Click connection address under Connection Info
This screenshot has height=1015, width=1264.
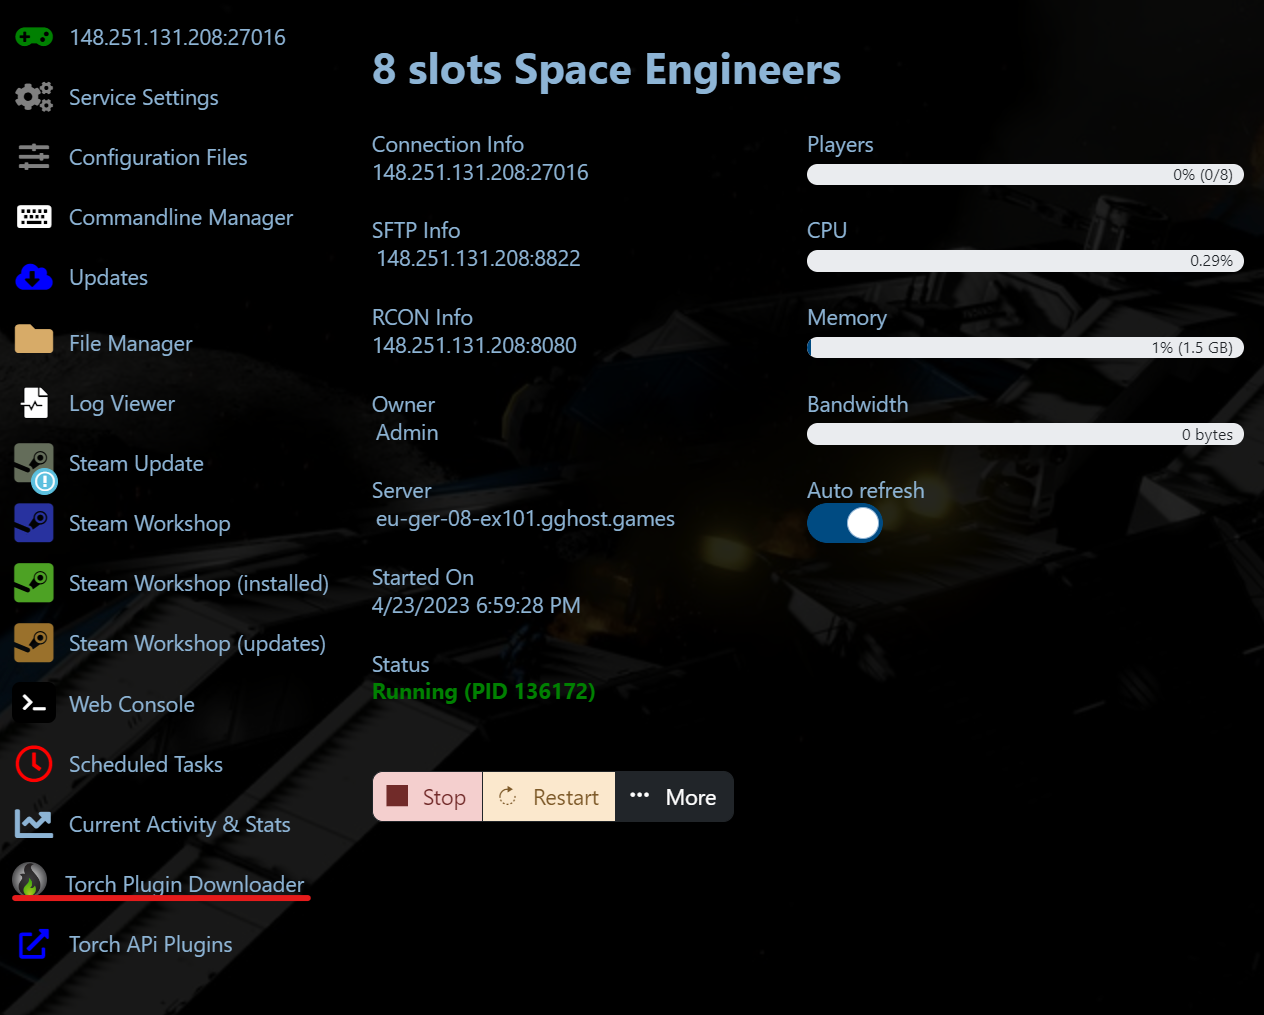point(480,172)
